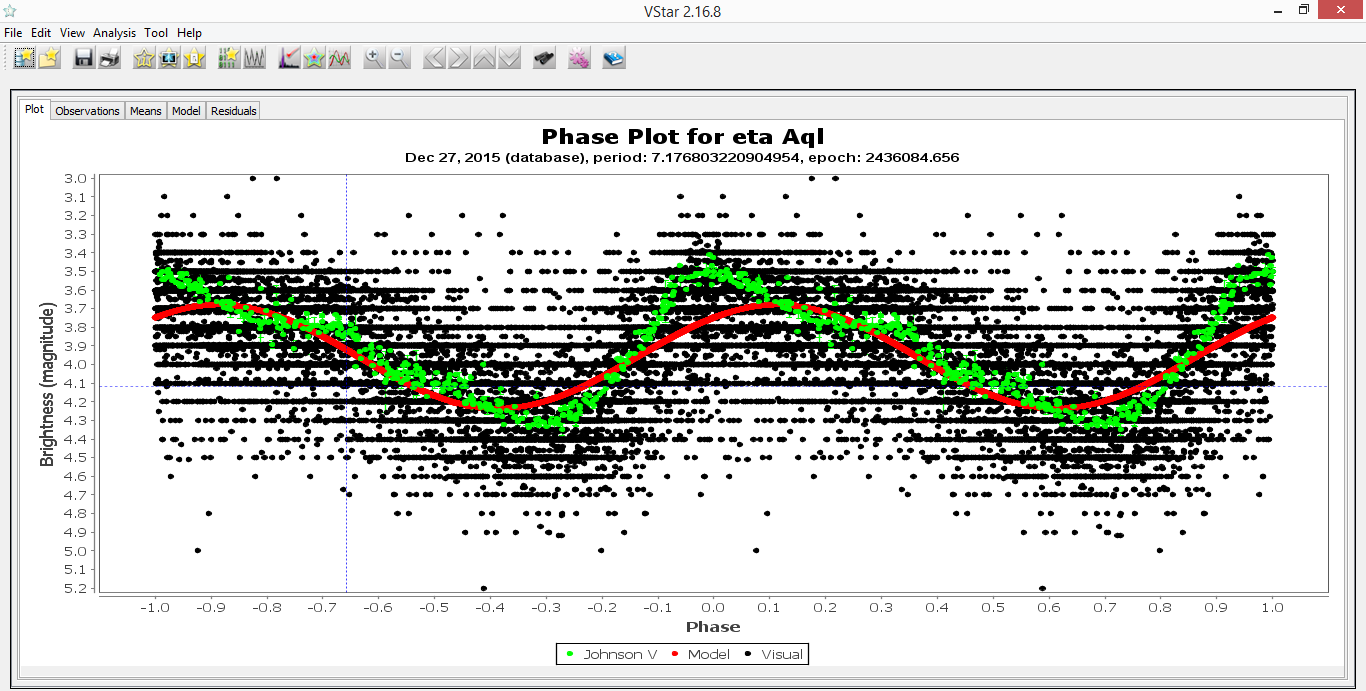The height and width of the screenshot is (691, 1366).
Task: Click the star with document icon
Action: (x=194, y=58)
